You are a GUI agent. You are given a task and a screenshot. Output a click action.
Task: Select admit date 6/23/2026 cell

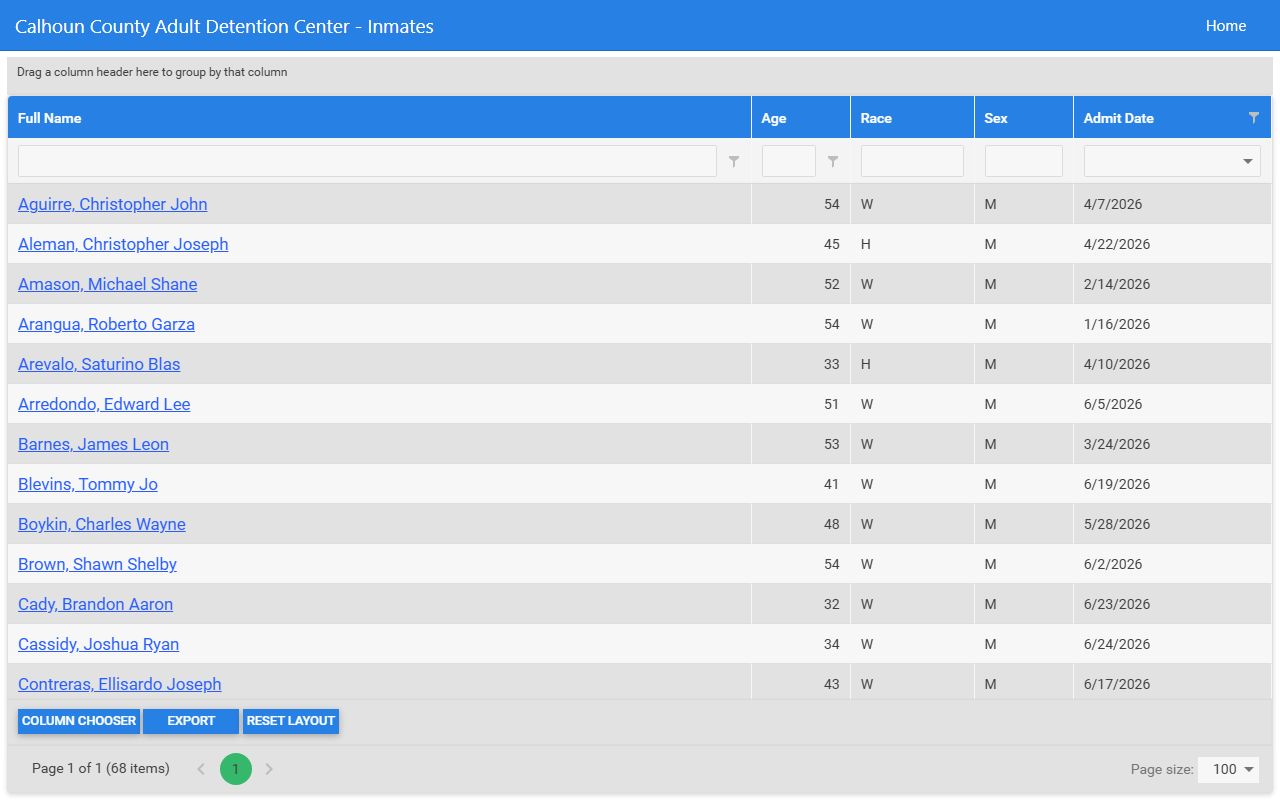point(1172,604)
